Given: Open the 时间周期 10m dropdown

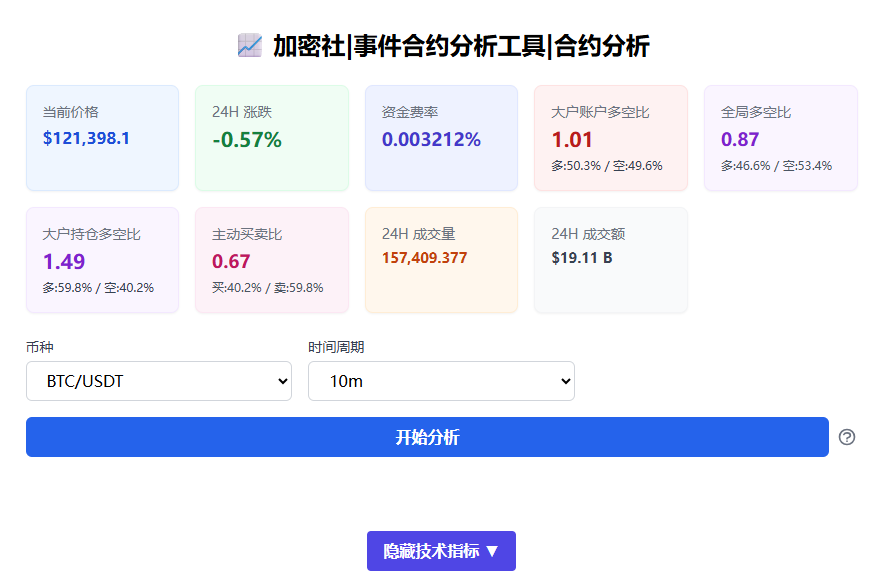Looking at the screenshot, I should 441,381.
